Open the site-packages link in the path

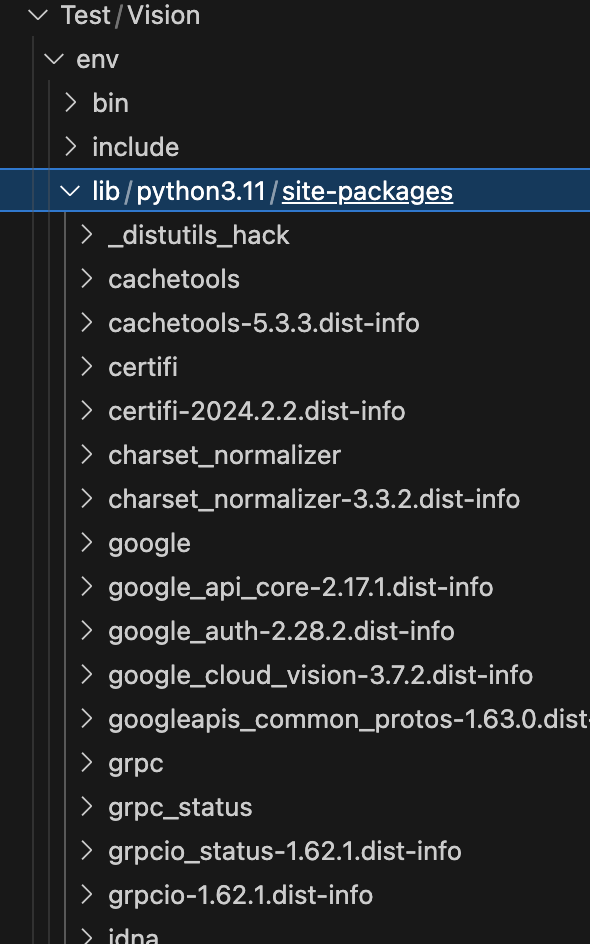point(366,190)
